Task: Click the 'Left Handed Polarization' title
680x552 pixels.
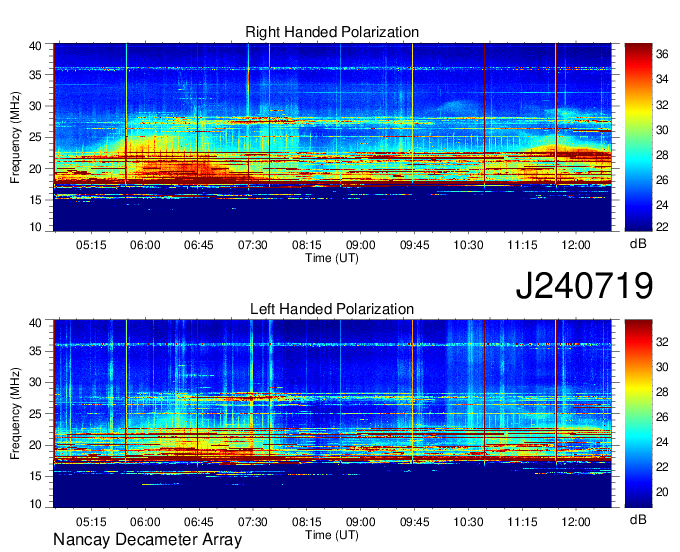Action: point(332,309)
